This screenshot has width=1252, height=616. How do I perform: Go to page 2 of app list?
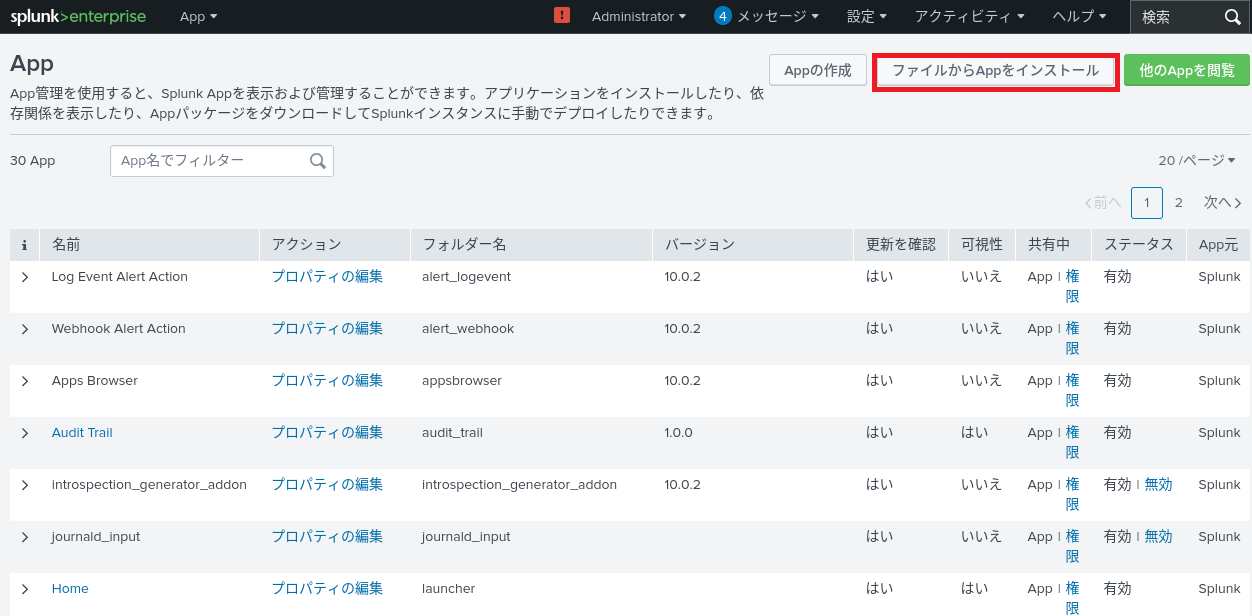pos(1178,203)
